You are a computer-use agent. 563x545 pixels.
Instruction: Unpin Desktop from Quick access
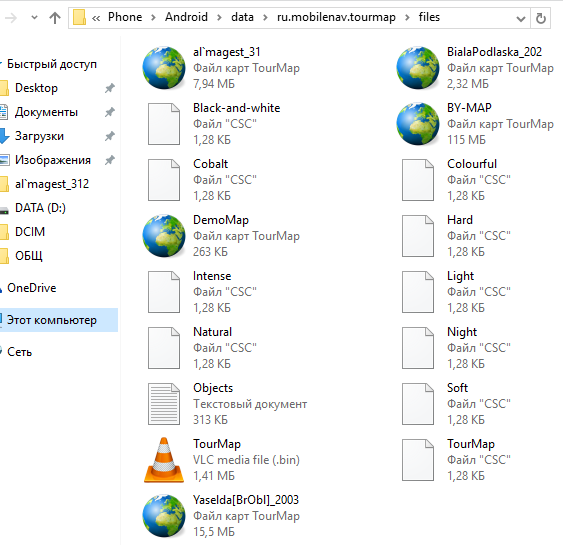(x=110, y=88)
